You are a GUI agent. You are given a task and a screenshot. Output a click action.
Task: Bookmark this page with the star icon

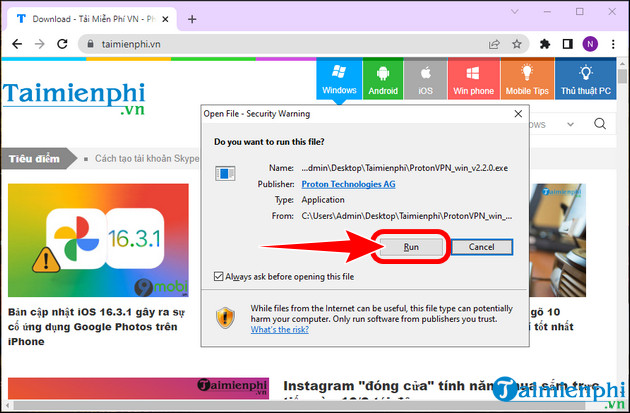pos(518,44)
